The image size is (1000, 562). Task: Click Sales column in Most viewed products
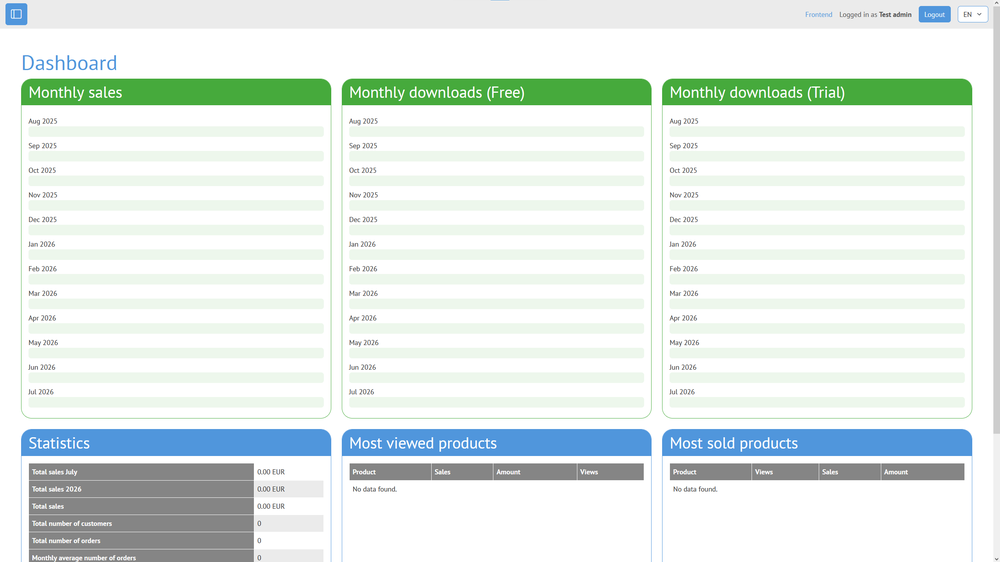[462, 472]
